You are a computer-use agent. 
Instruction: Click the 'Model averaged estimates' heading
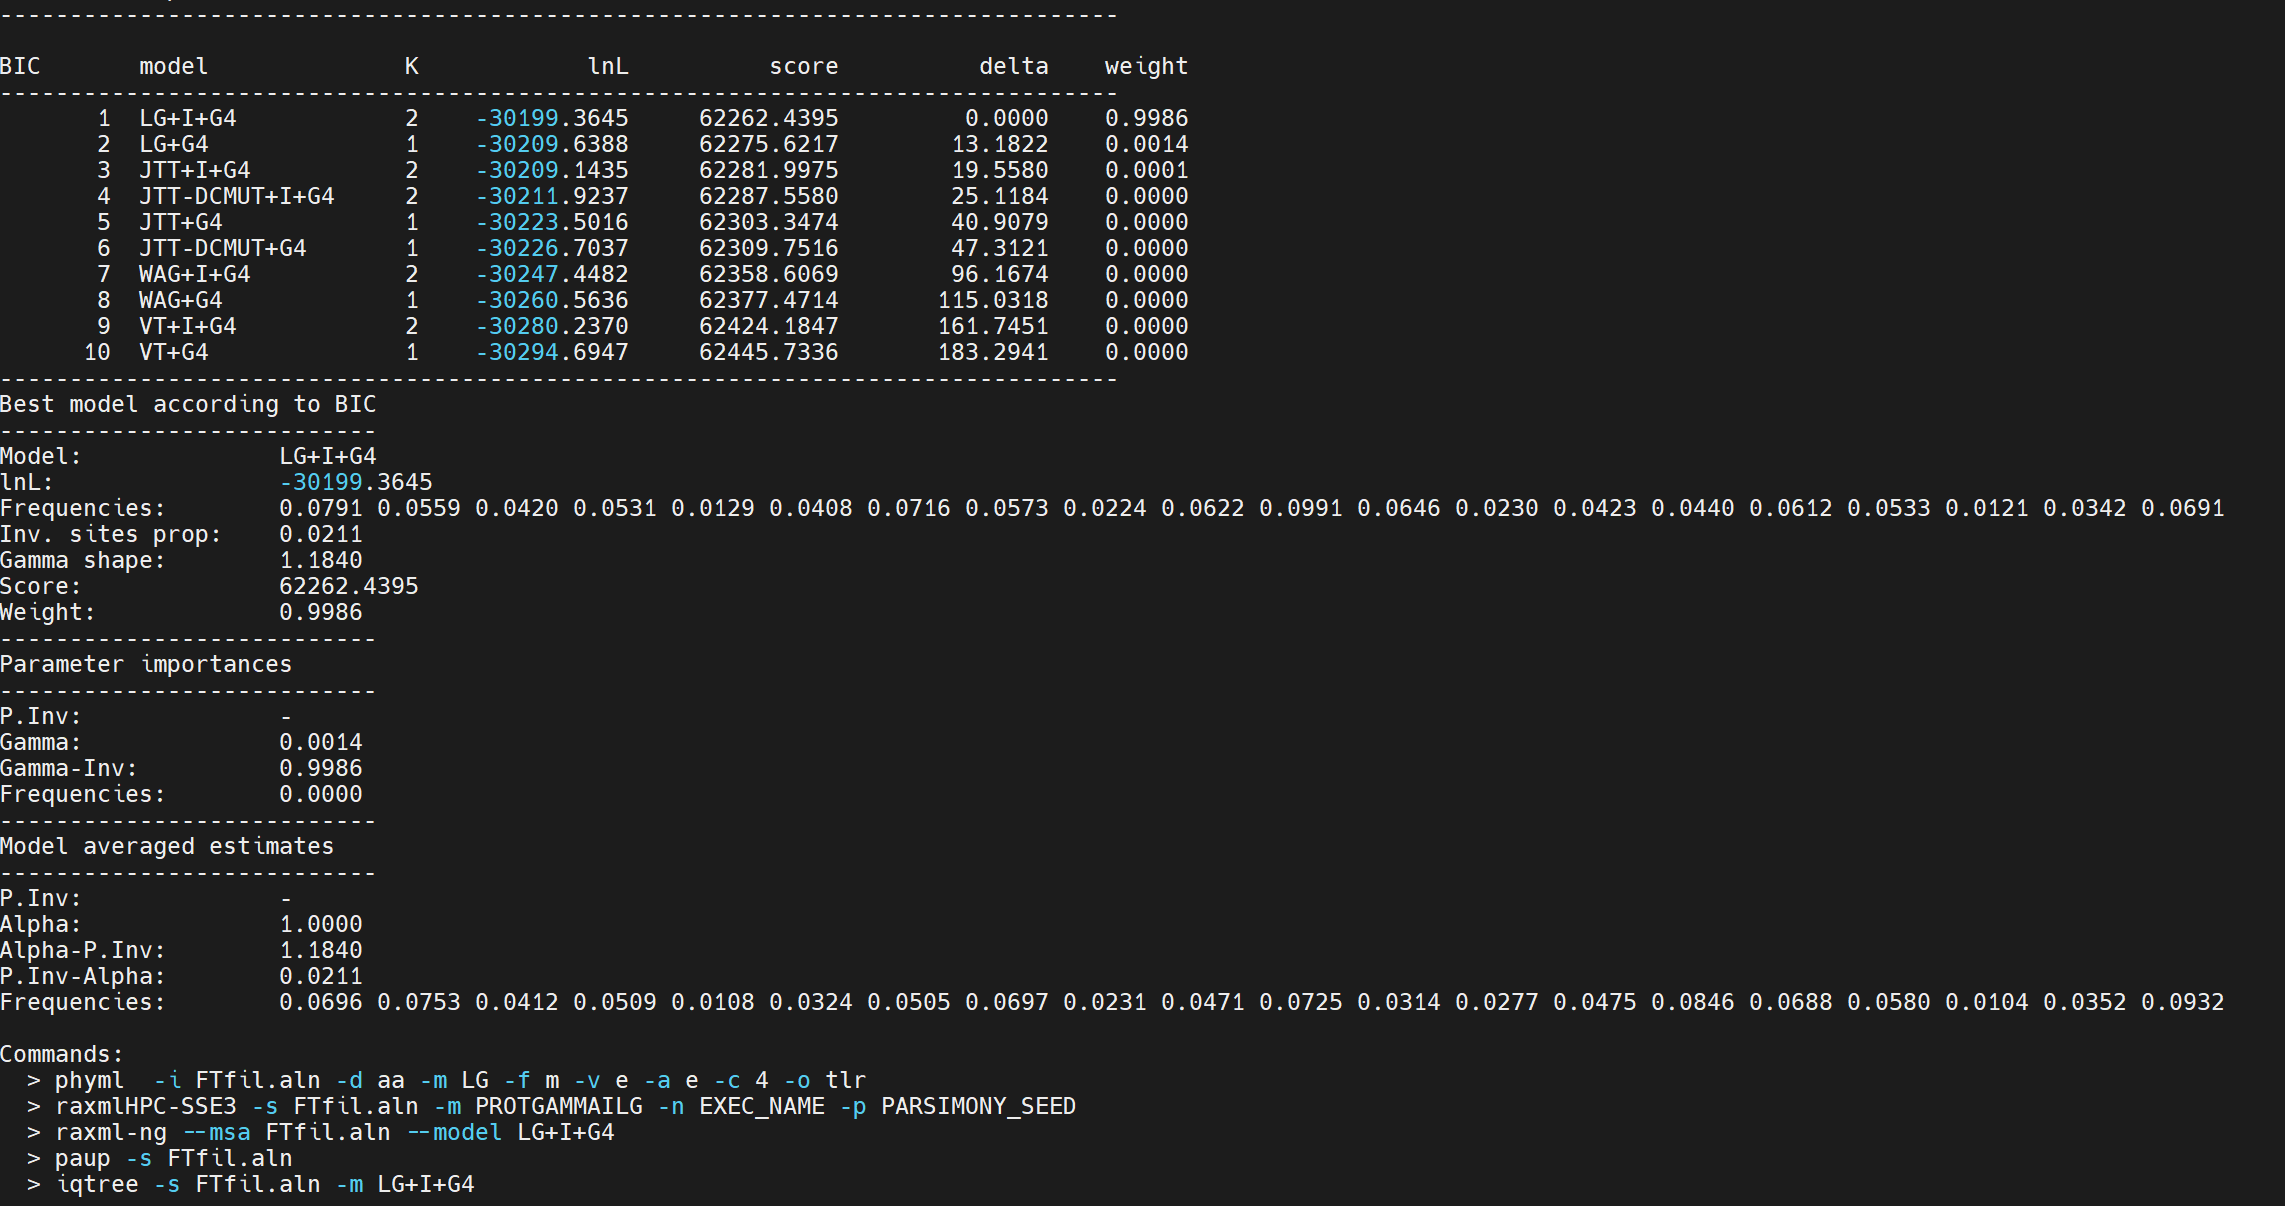click(x=167, y=846)
